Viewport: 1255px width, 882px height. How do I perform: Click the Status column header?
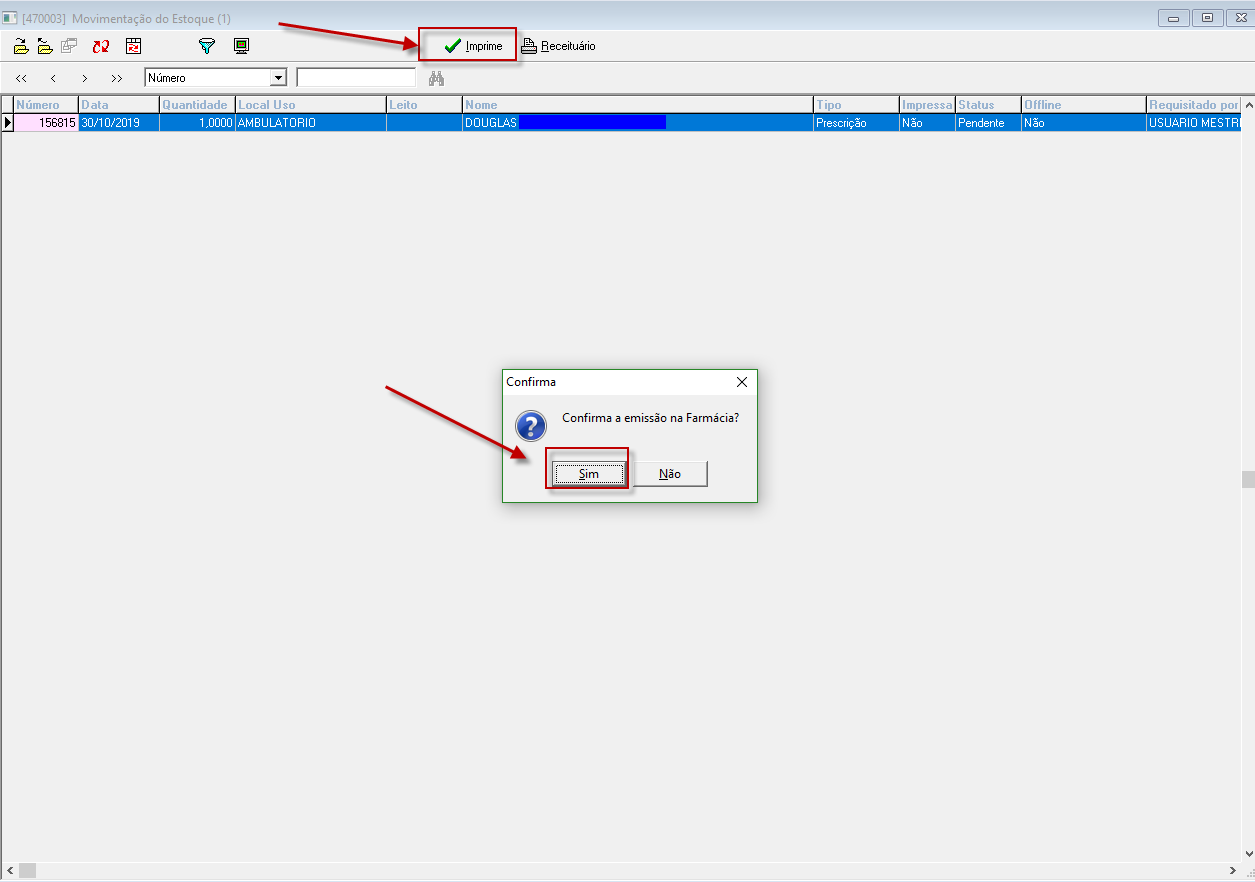(988, 105)
